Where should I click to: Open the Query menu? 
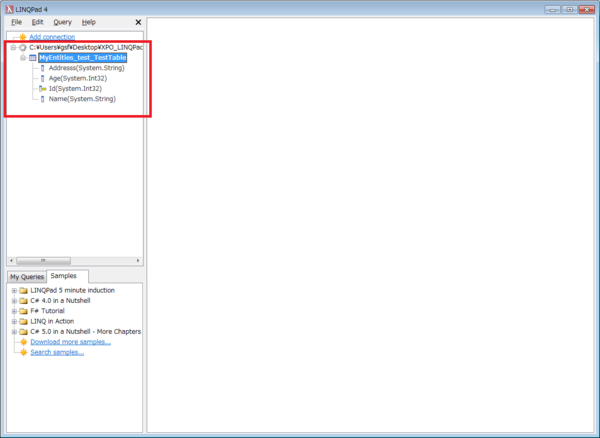[62, 22]
